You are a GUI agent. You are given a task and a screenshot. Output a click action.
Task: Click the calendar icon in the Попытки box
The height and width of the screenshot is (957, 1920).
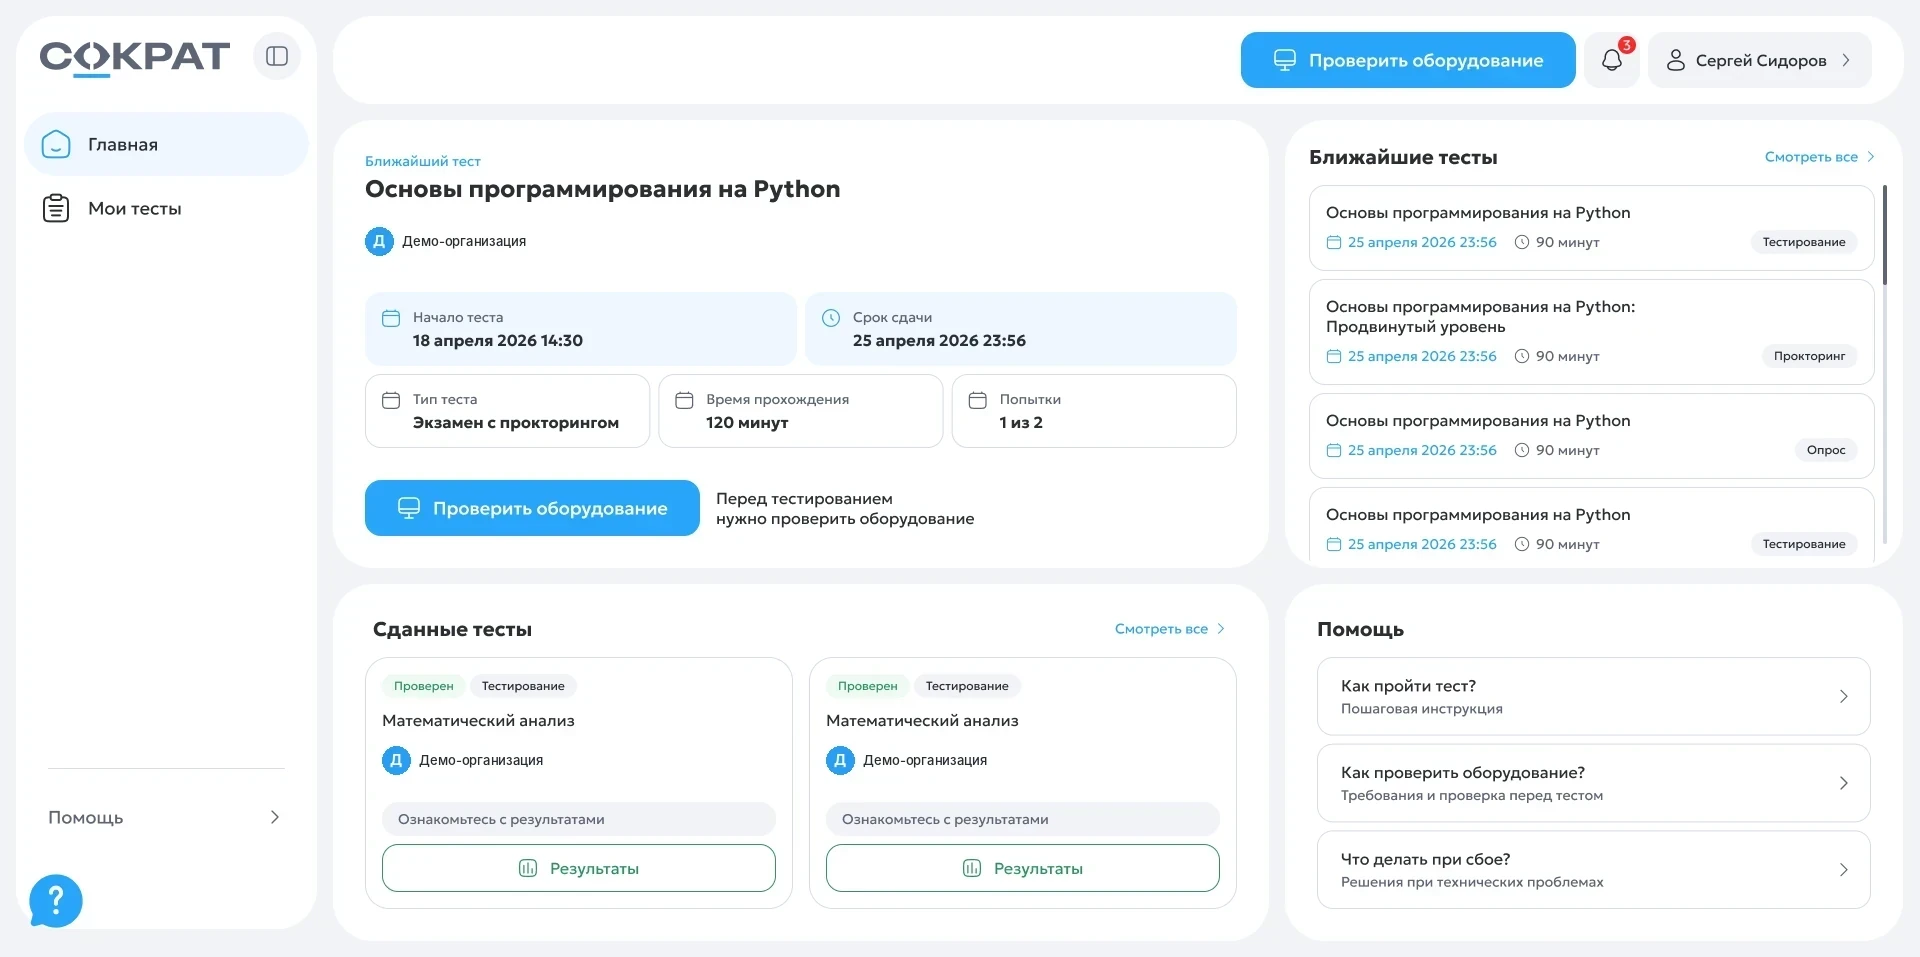pos(978,400)
